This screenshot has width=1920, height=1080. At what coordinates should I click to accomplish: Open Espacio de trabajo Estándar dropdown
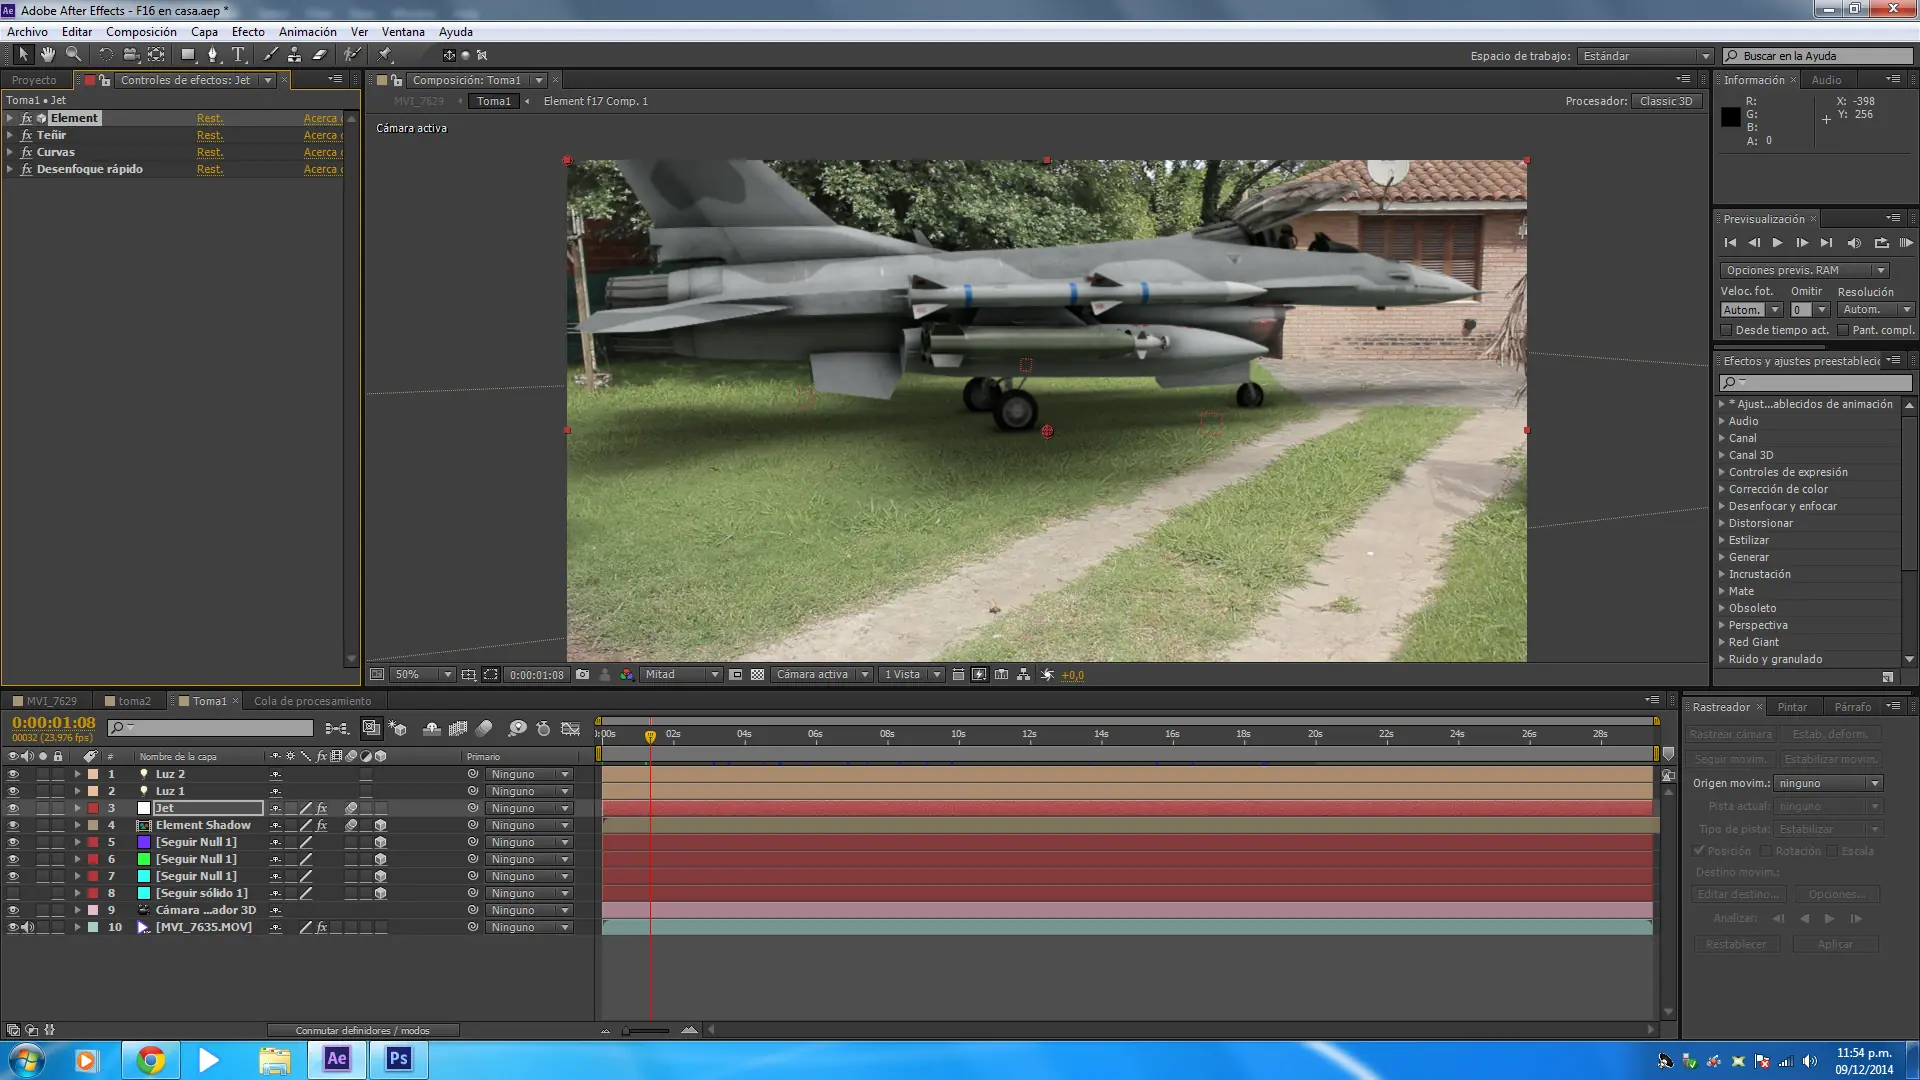click(x=1646, y=56)
